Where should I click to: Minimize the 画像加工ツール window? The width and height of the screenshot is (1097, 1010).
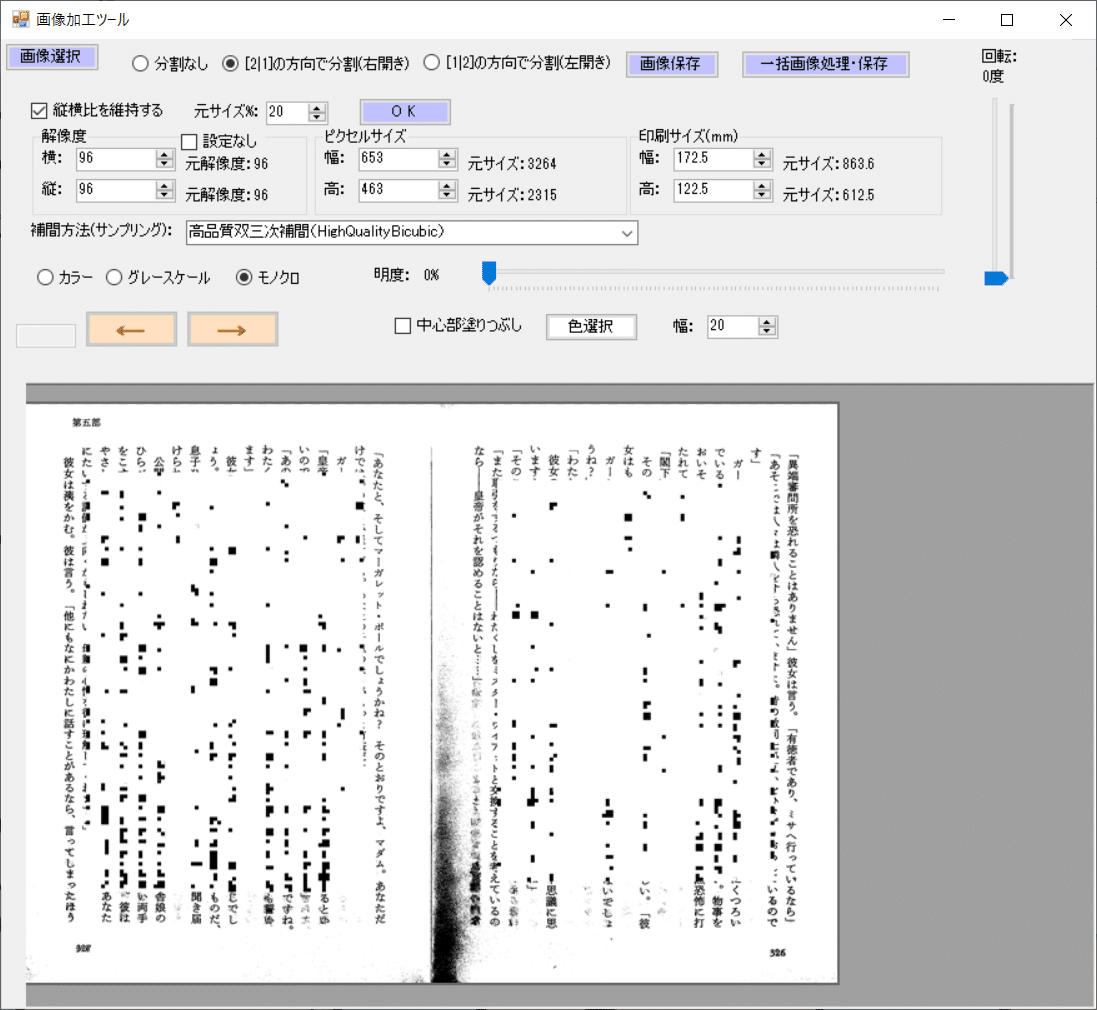[x=949, y=20]
